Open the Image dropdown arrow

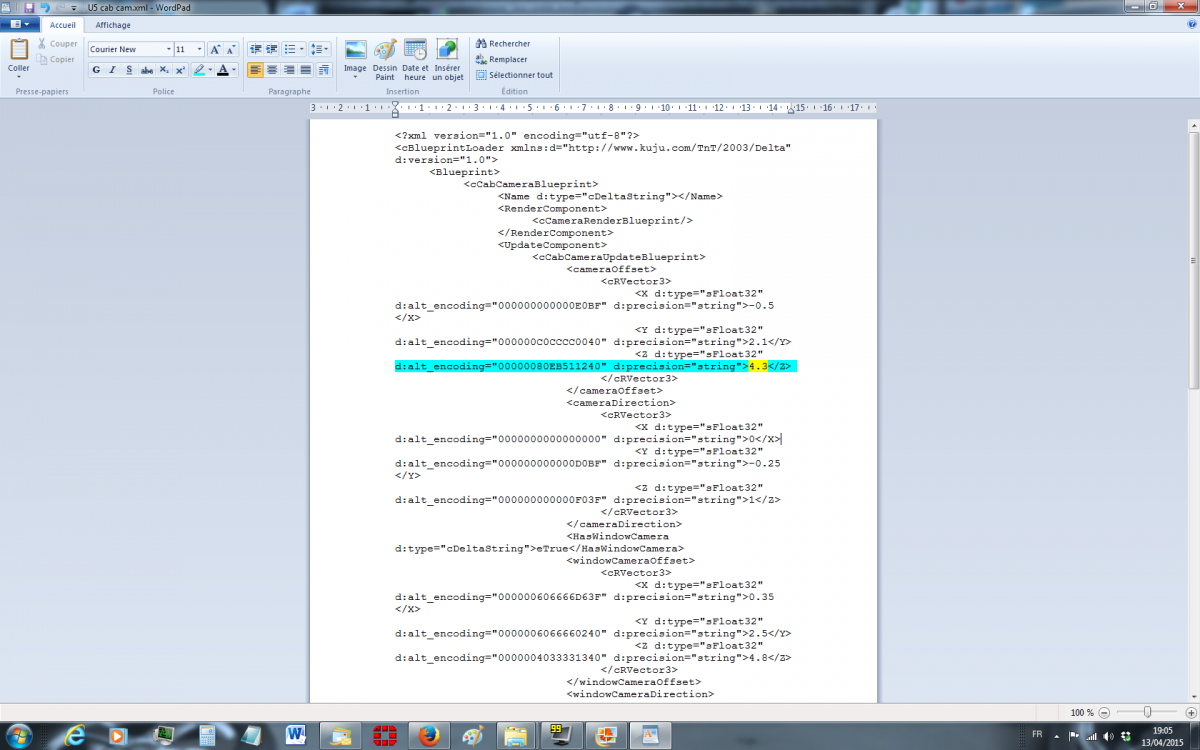click(x=355, y=77)
